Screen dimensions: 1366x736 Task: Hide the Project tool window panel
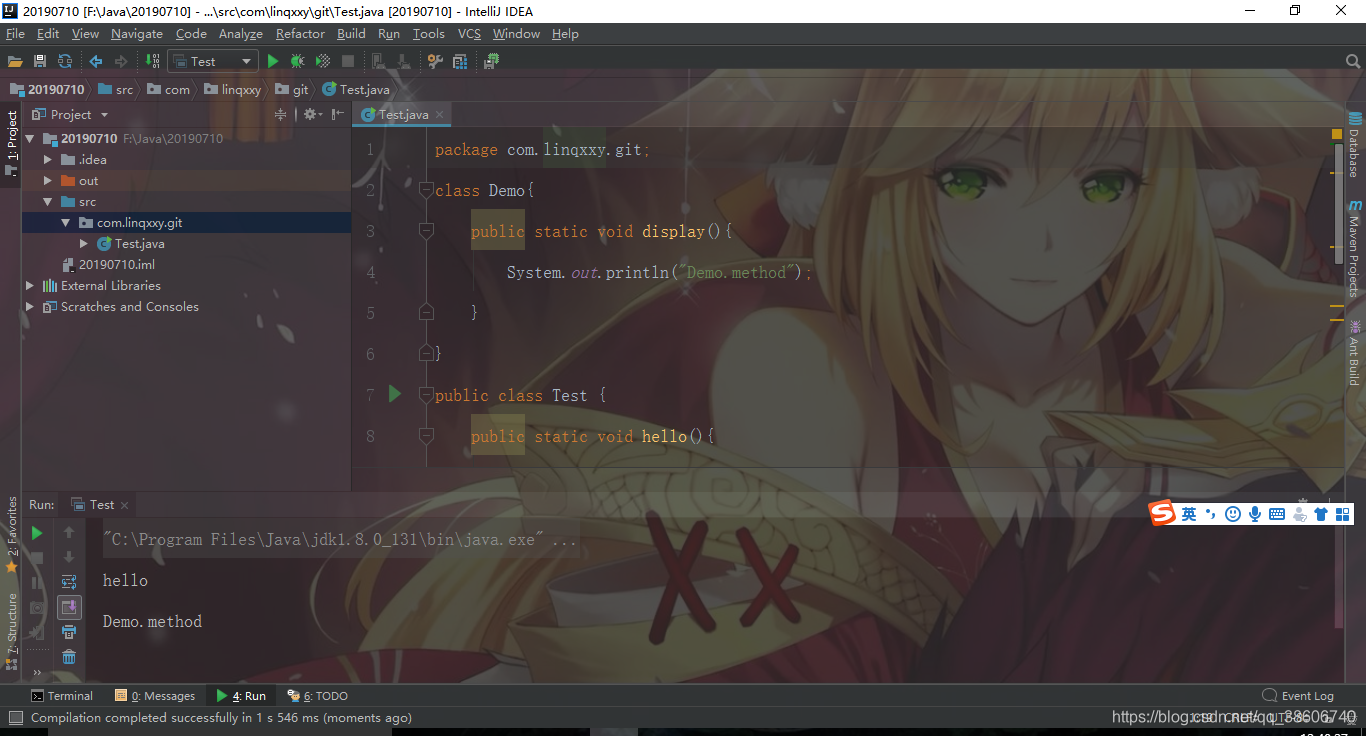tap(336, 114)
